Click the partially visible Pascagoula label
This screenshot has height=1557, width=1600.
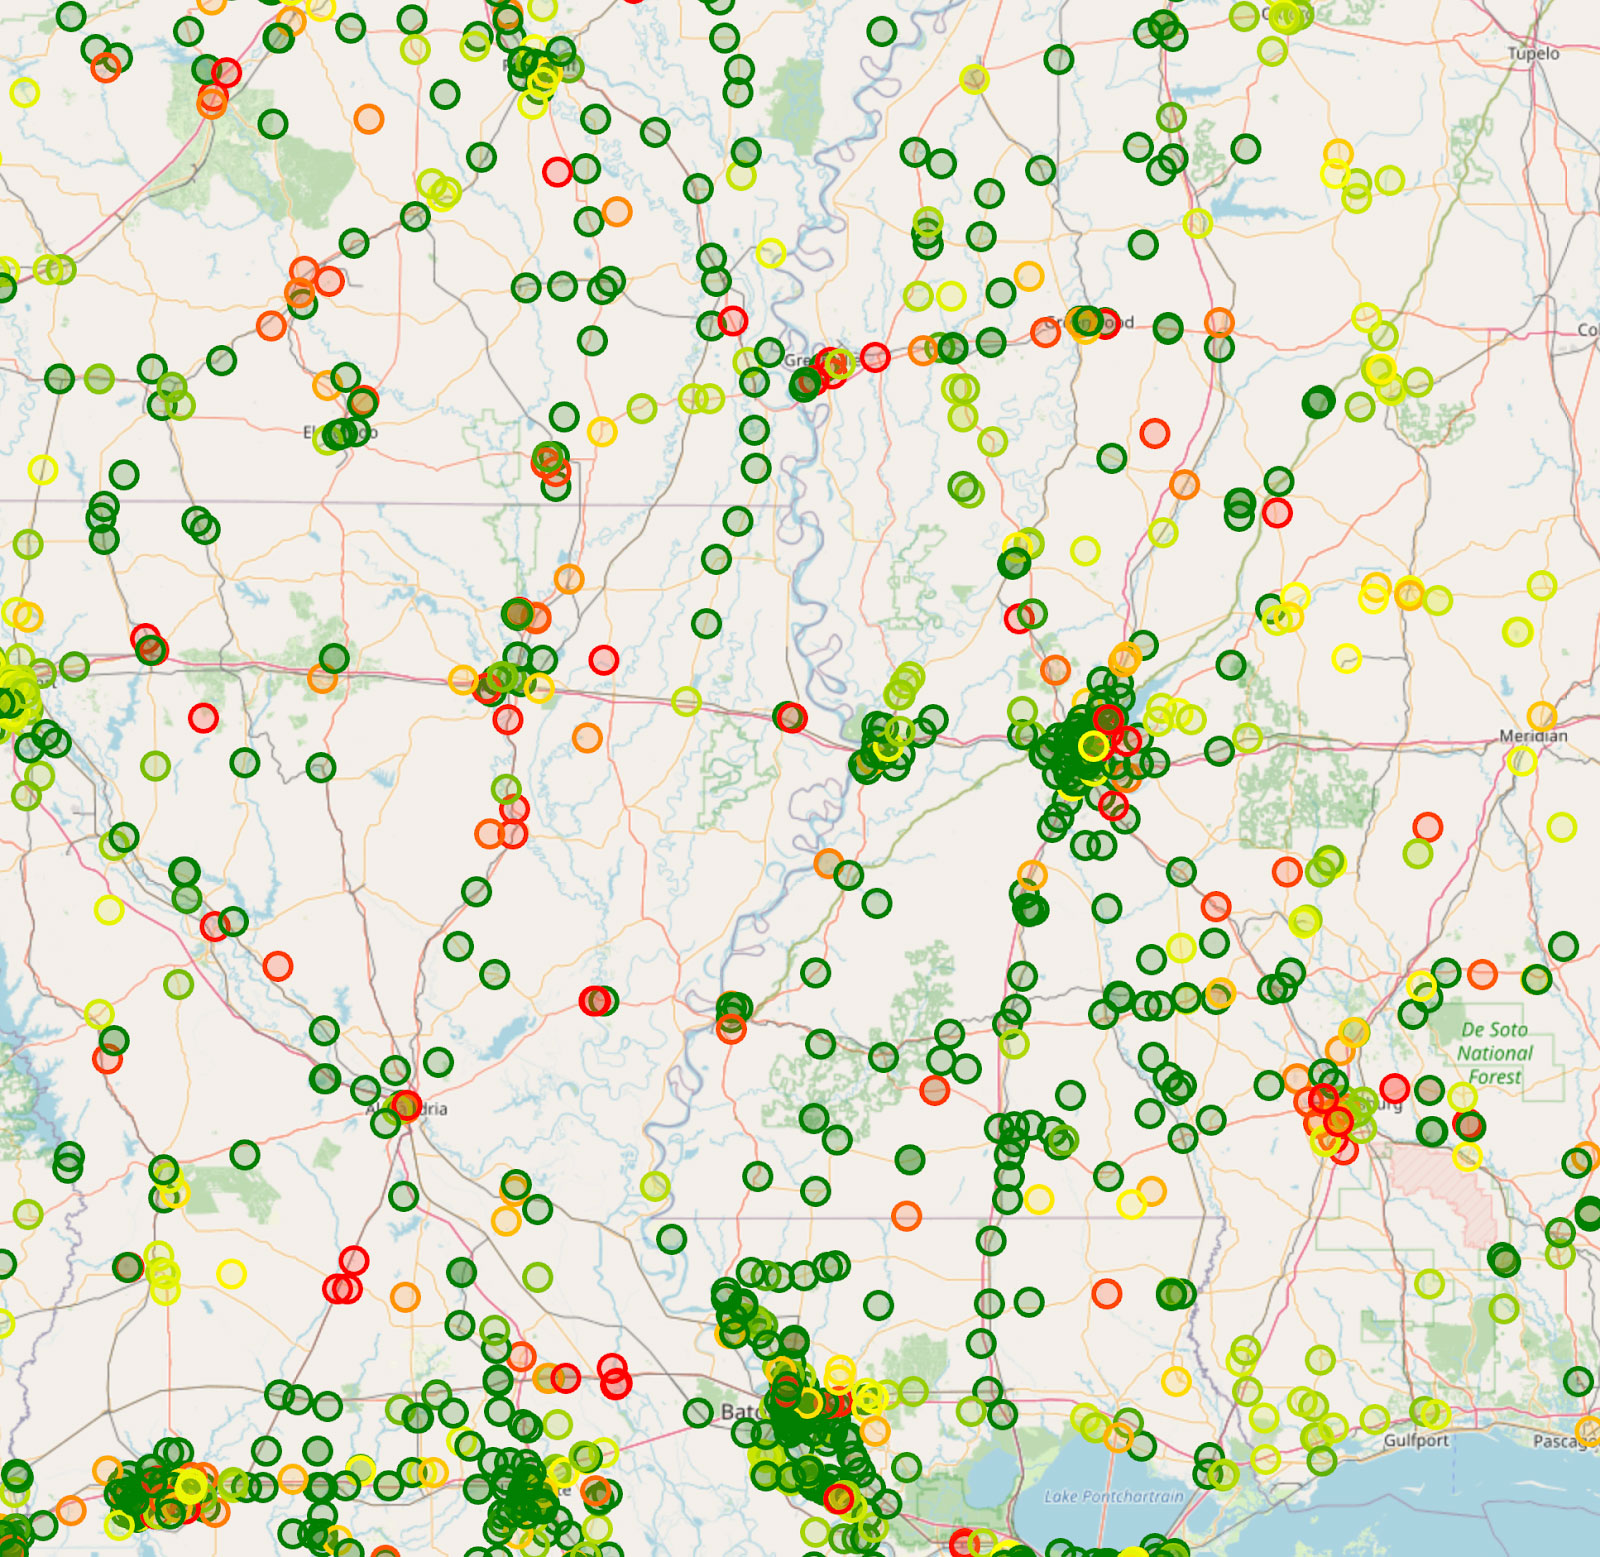(1565, 1441)
